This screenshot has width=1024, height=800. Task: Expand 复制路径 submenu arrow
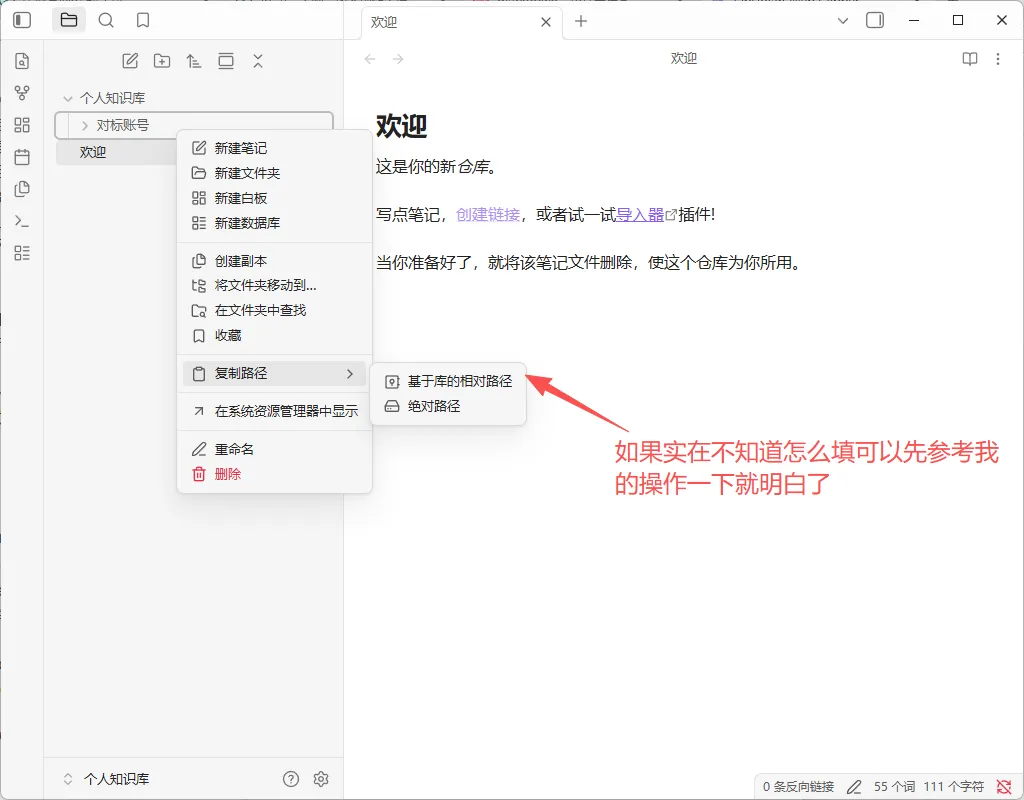click(350, 374)
